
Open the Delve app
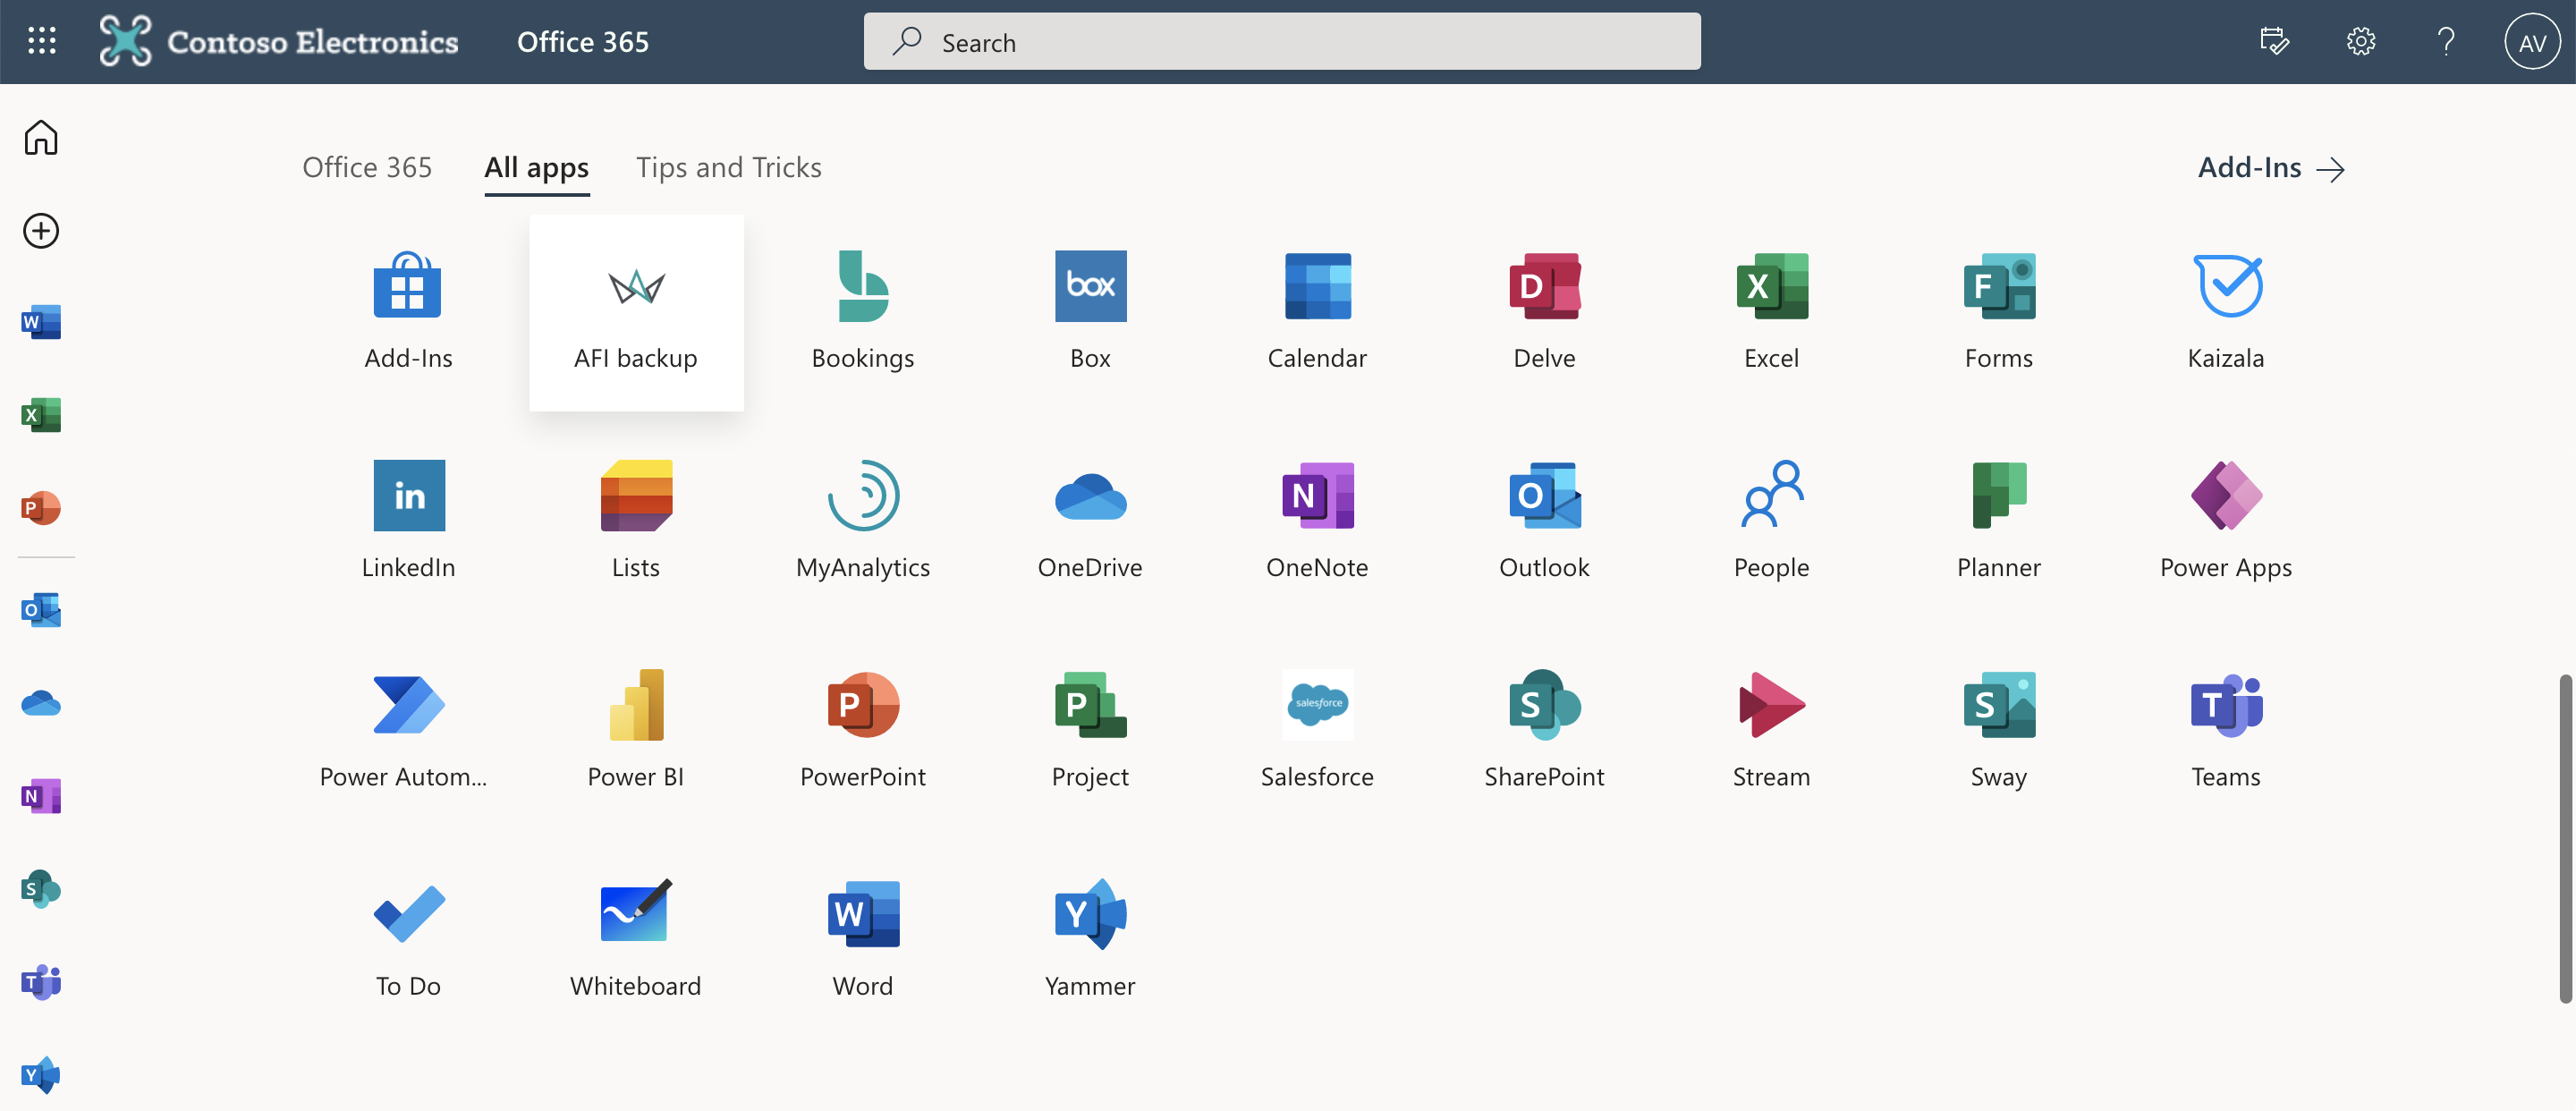tap(1544, 311)
